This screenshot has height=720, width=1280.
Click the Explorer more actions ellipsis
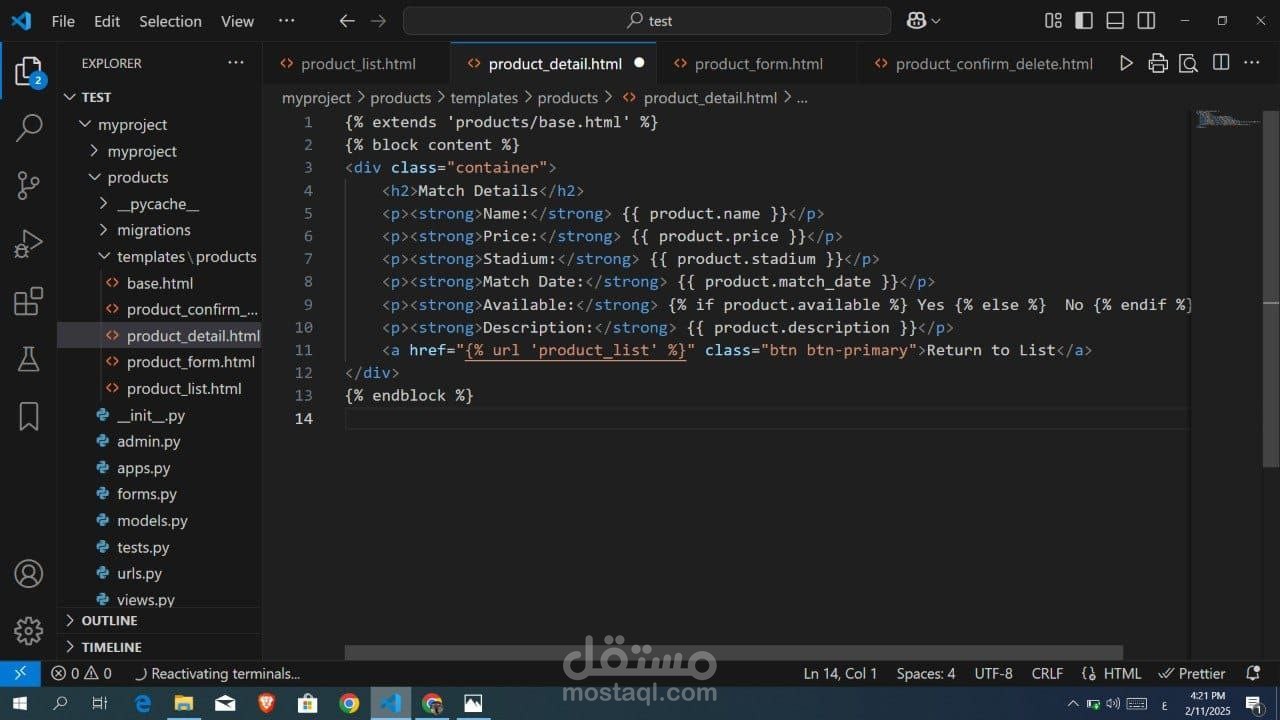pyautogui.click(x=236, y=63)
